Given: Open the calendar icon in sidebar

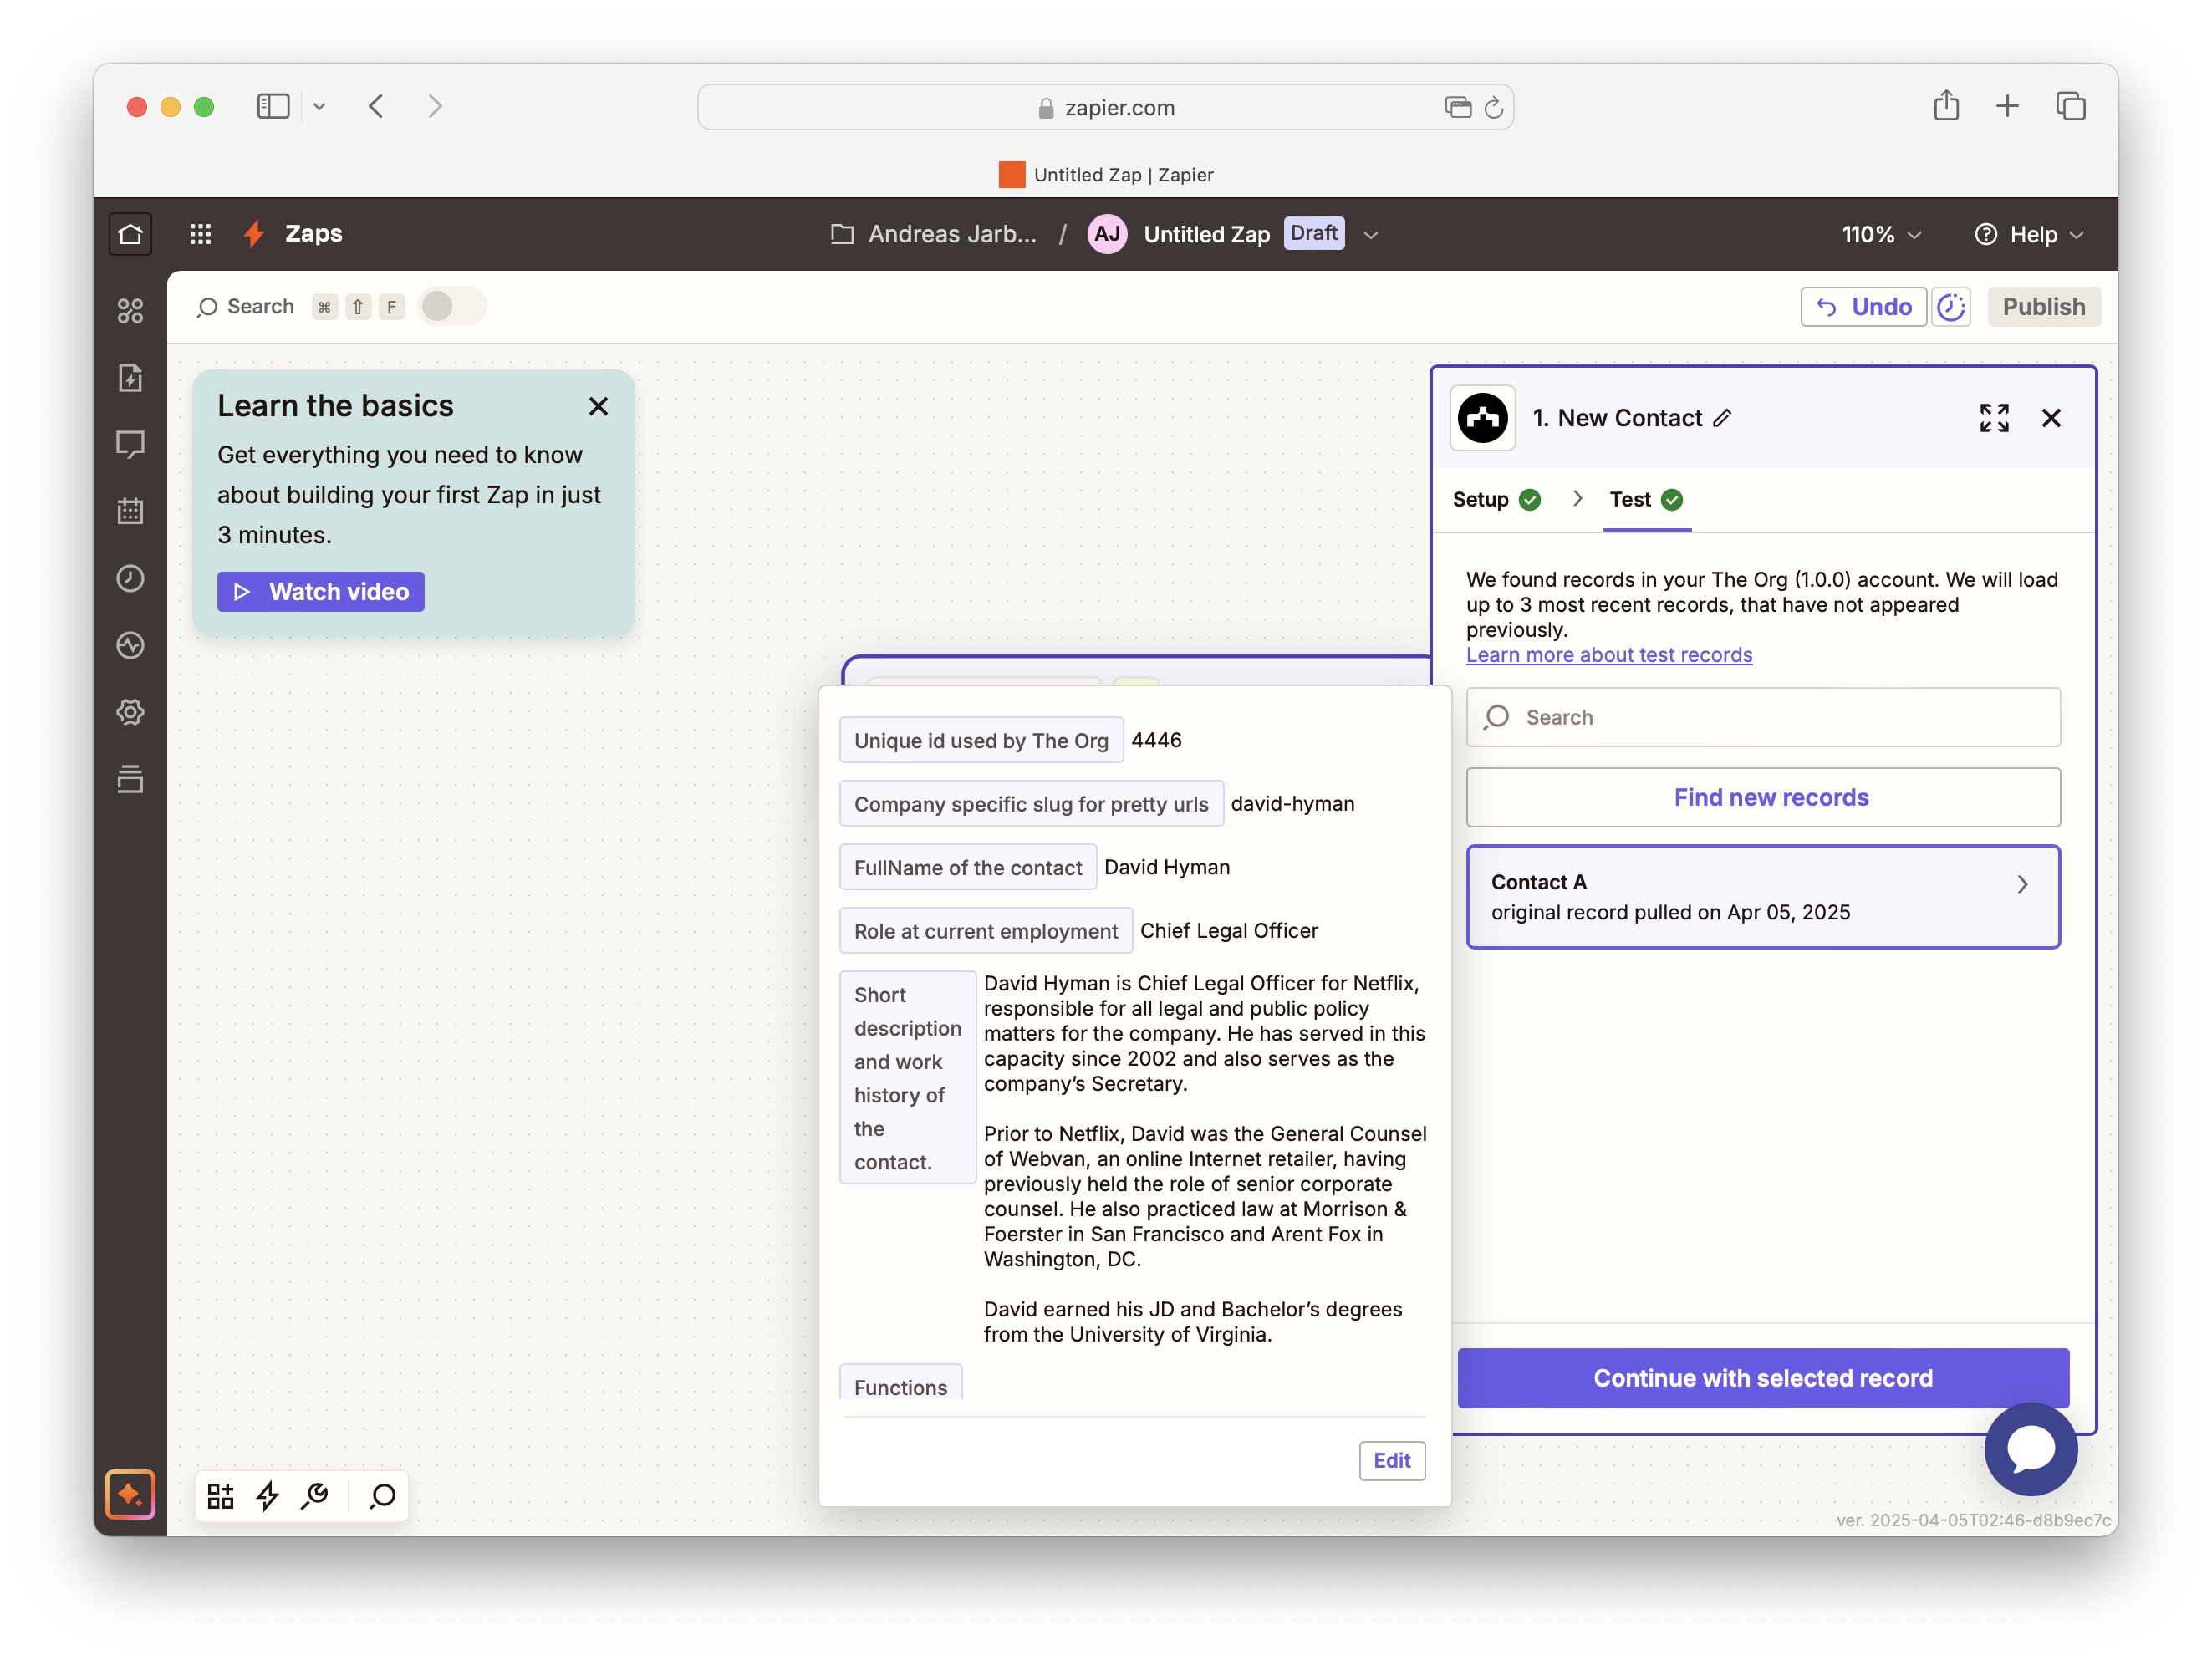Looking at the screenshot, I should (130, 511).
